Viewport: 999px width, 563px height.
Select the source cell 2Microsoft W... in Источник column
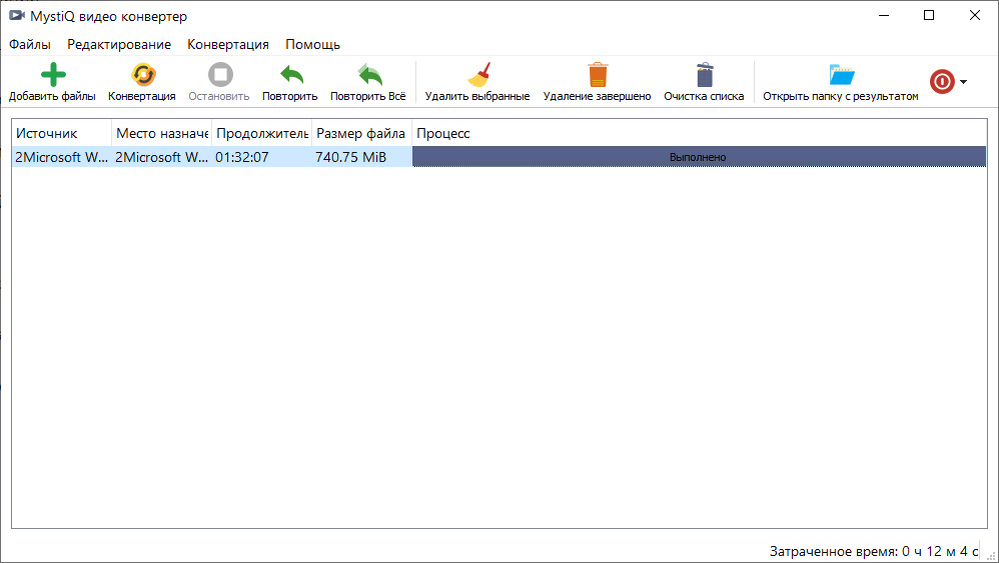point(62,157)
